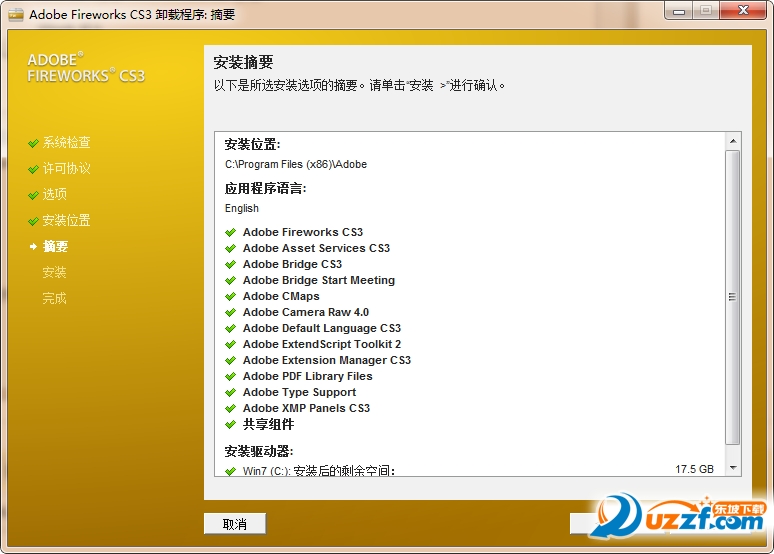Click checkmark next to Adobe Asset Services CS3

(x=231, y=248)
